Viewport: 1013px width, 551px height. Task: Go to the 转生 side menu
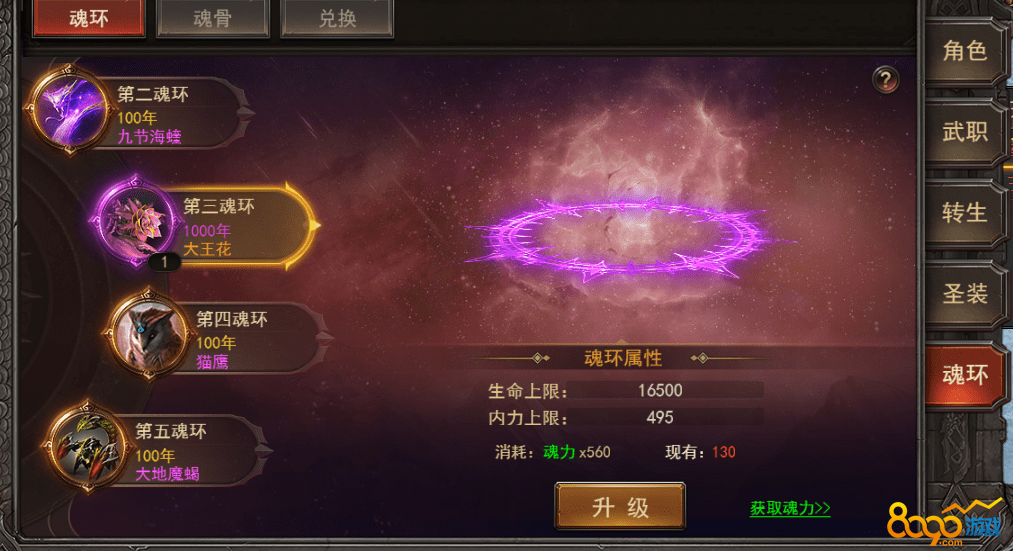point(965,213)
